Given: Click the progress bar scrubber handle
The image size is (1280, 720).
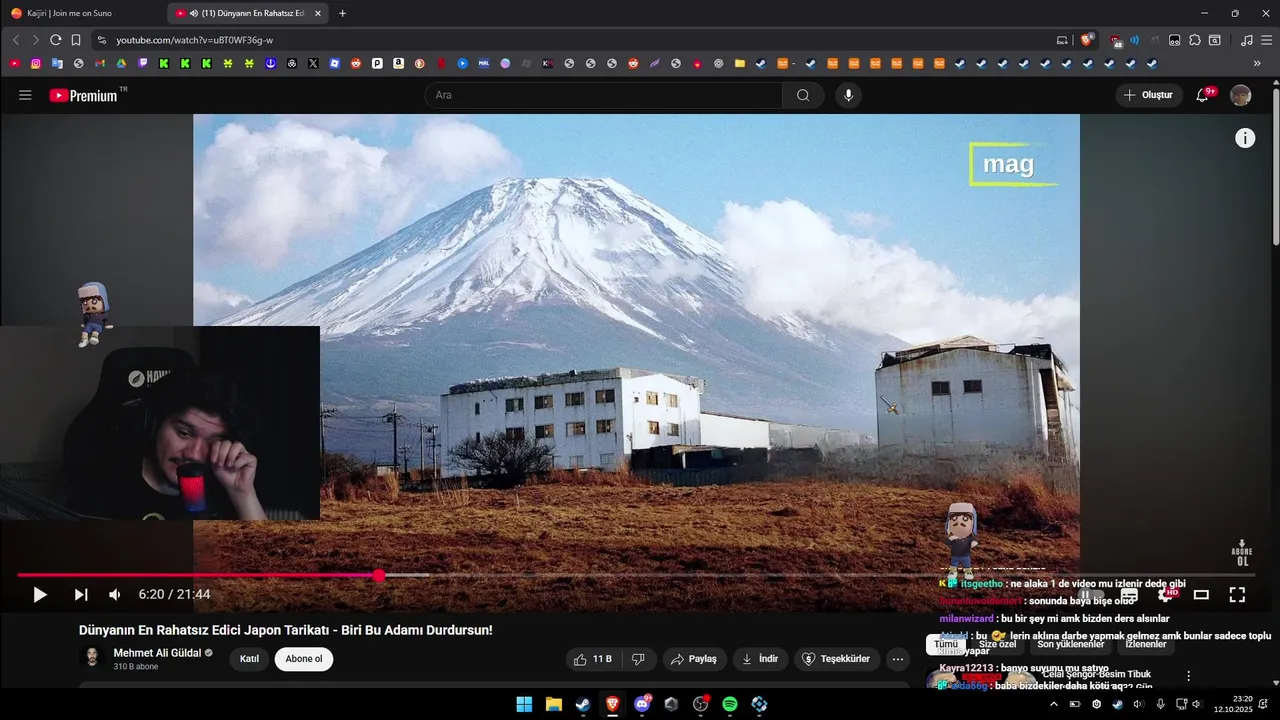Looking at the screenshot, I should (379, 575).
